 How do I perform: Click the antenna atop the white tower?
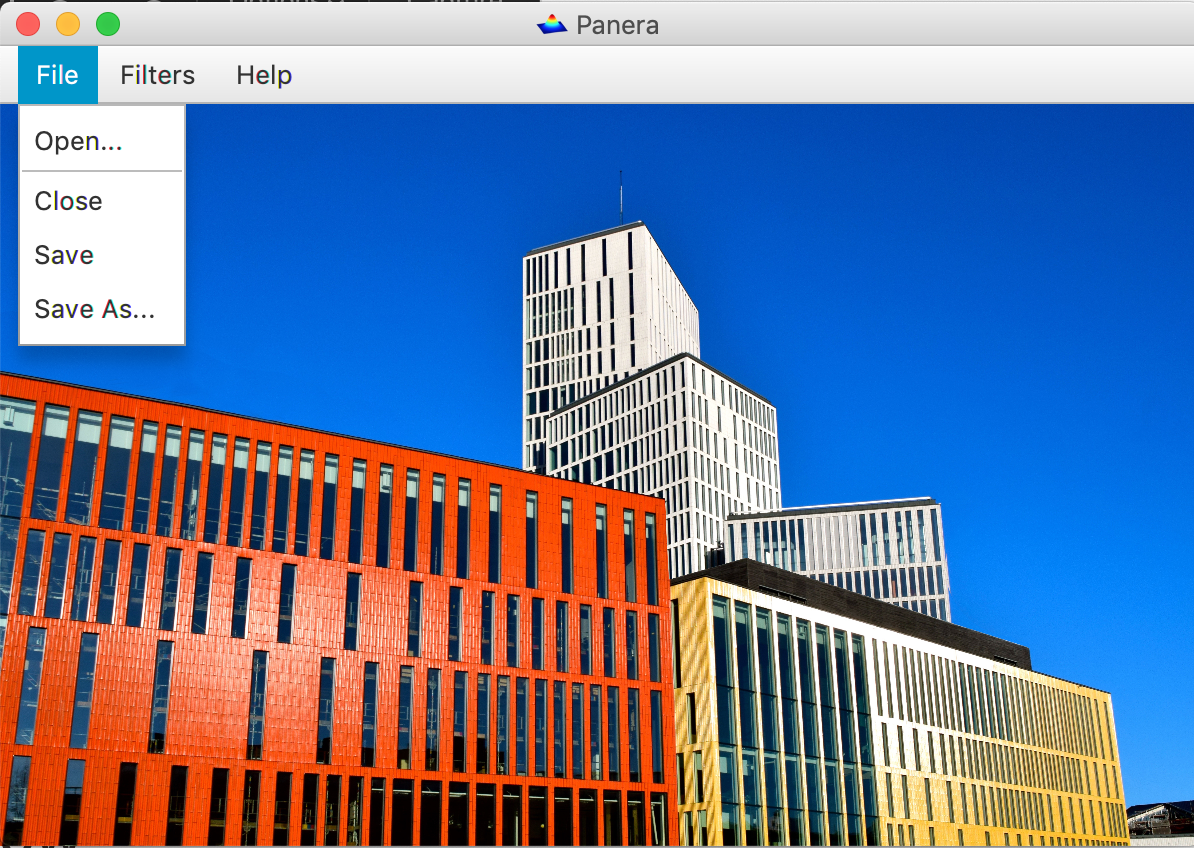point(621,197)
